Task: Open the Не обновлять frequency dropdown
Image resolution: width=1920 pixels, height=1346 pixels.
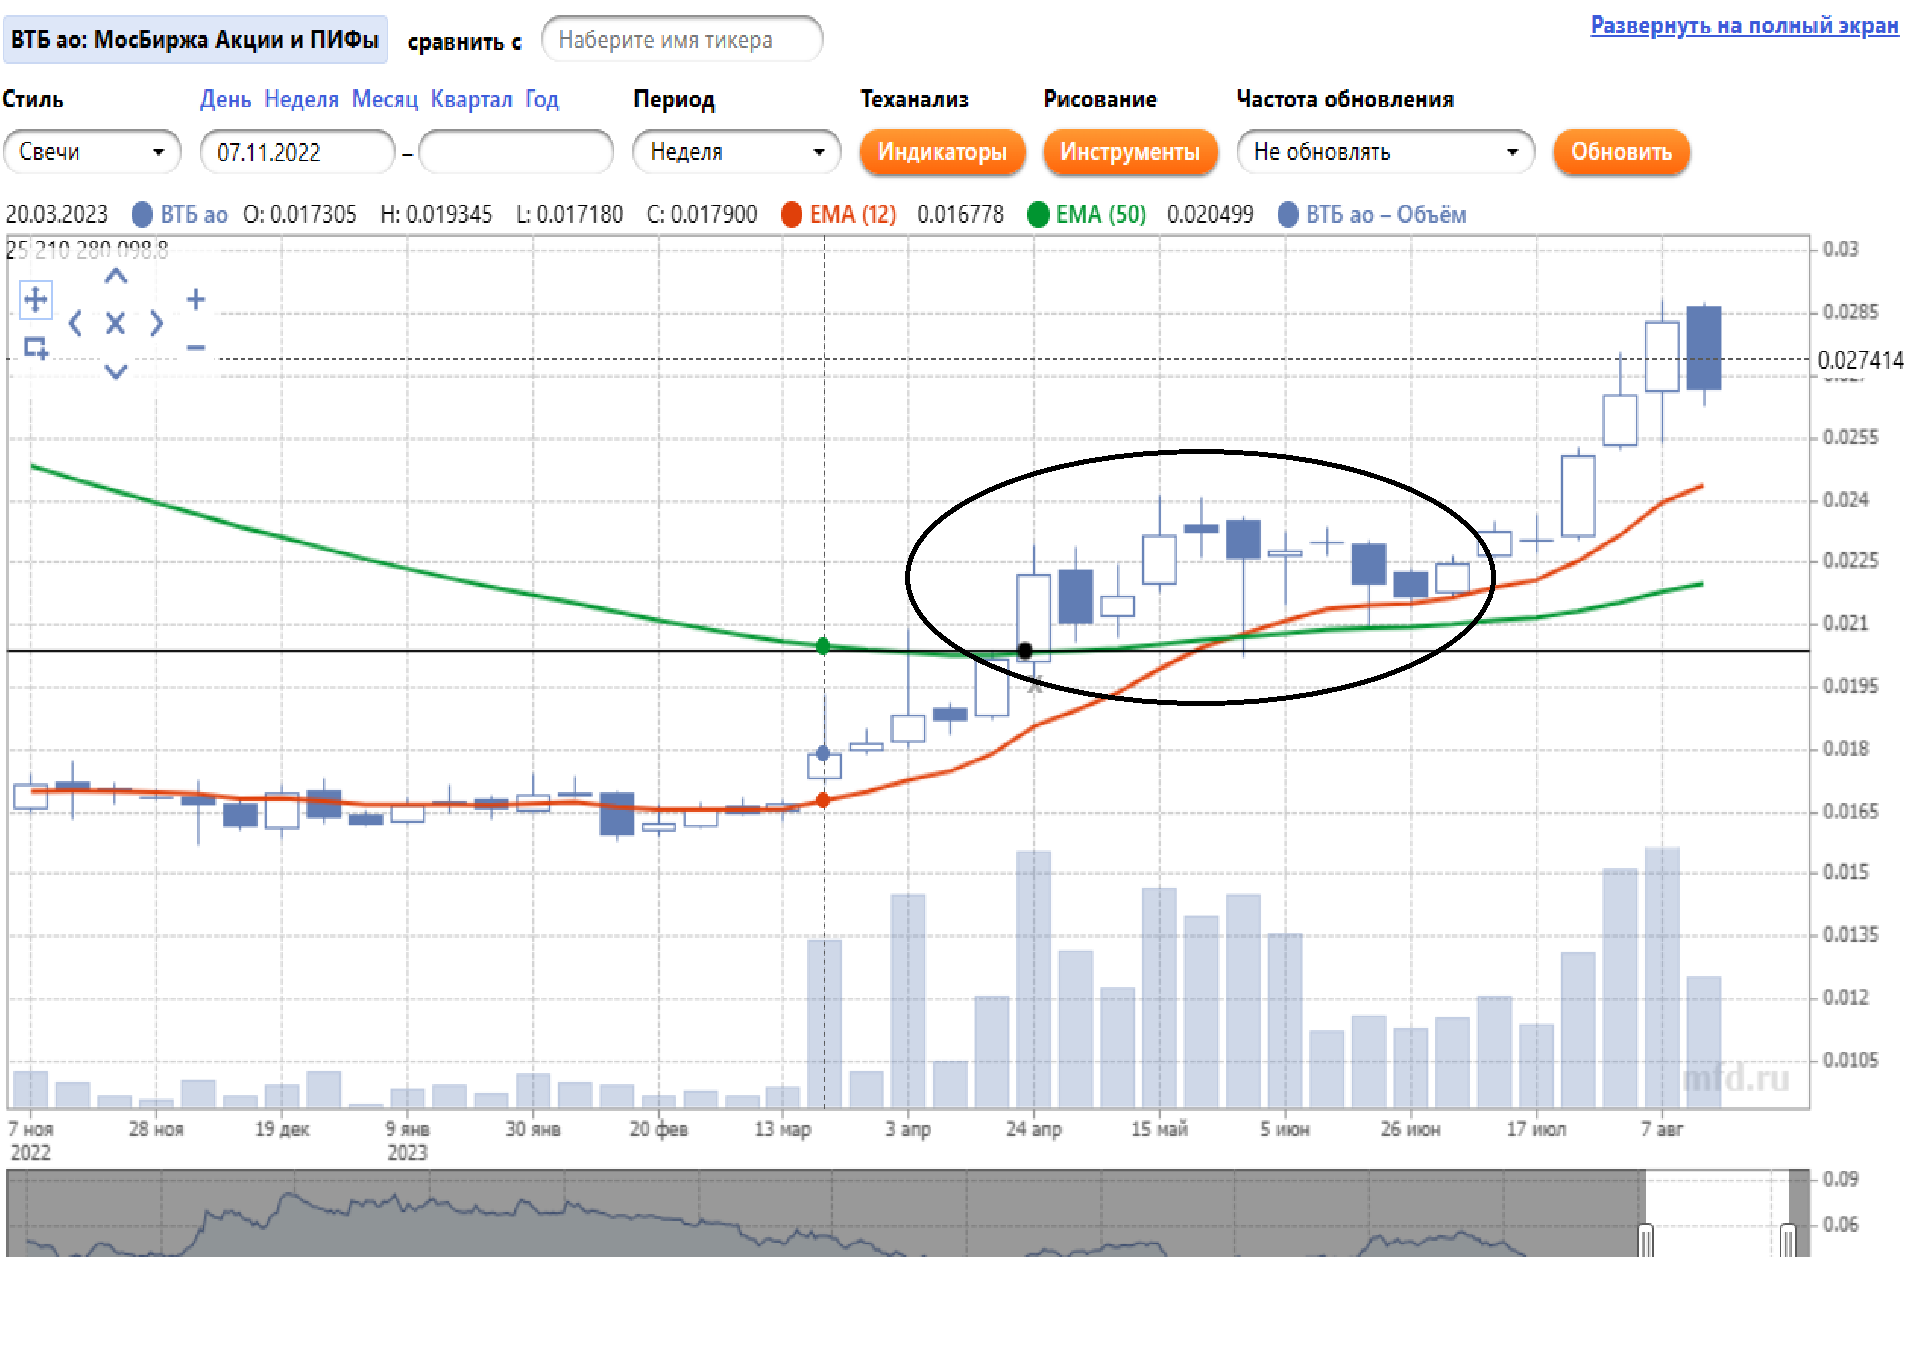Action: pos(1385,152)
